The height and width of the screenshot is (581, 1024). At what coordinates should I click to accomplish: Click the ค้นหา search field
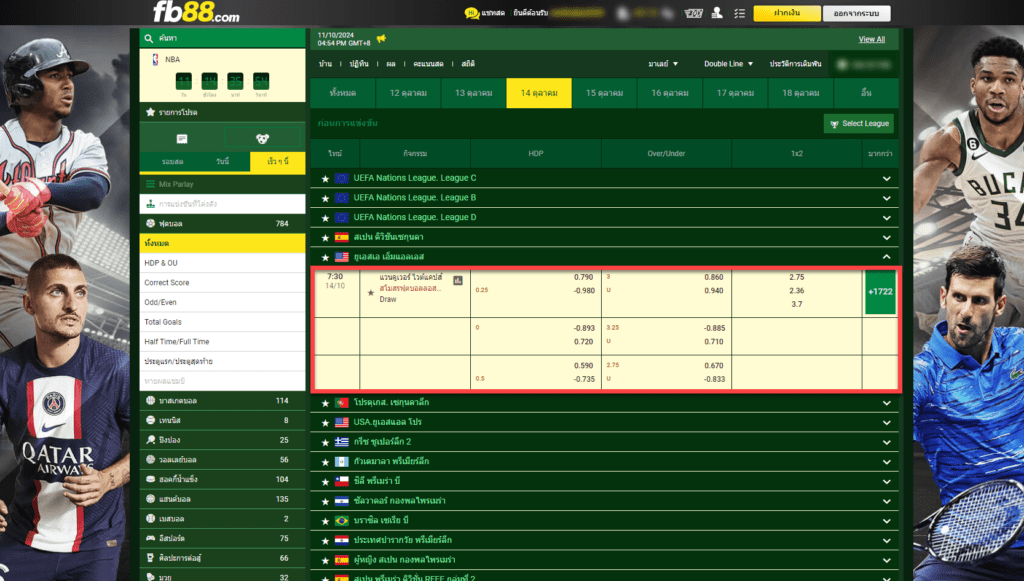(222, 39)
